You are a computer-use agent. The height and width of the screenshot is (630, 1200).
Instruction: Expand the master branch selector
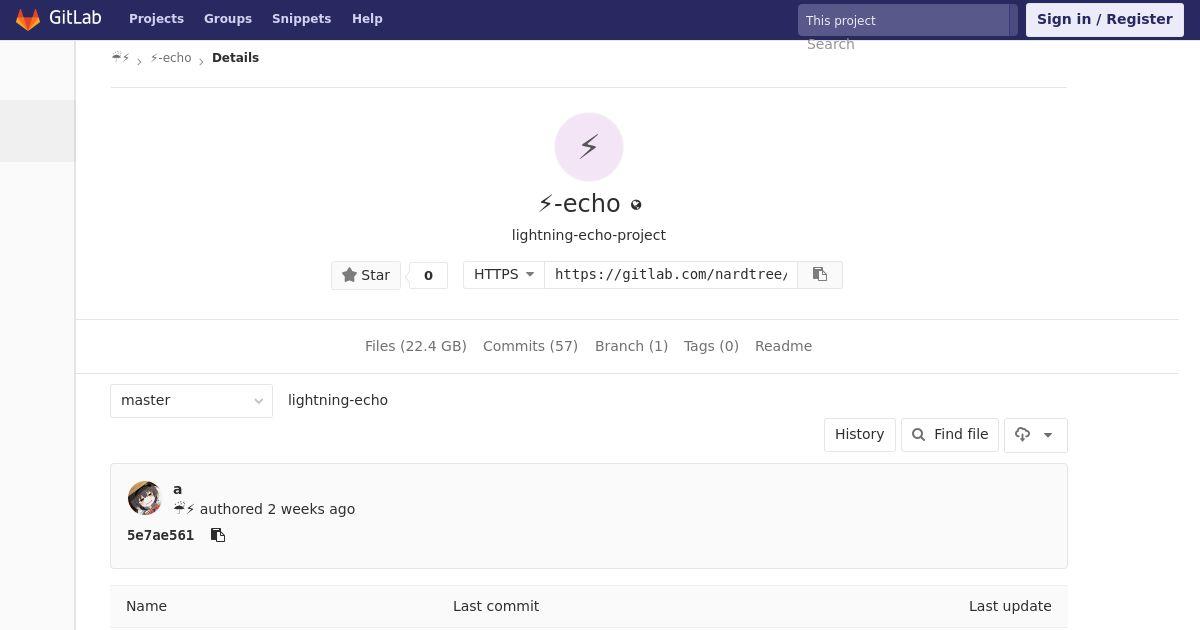[x=191, y=400]
